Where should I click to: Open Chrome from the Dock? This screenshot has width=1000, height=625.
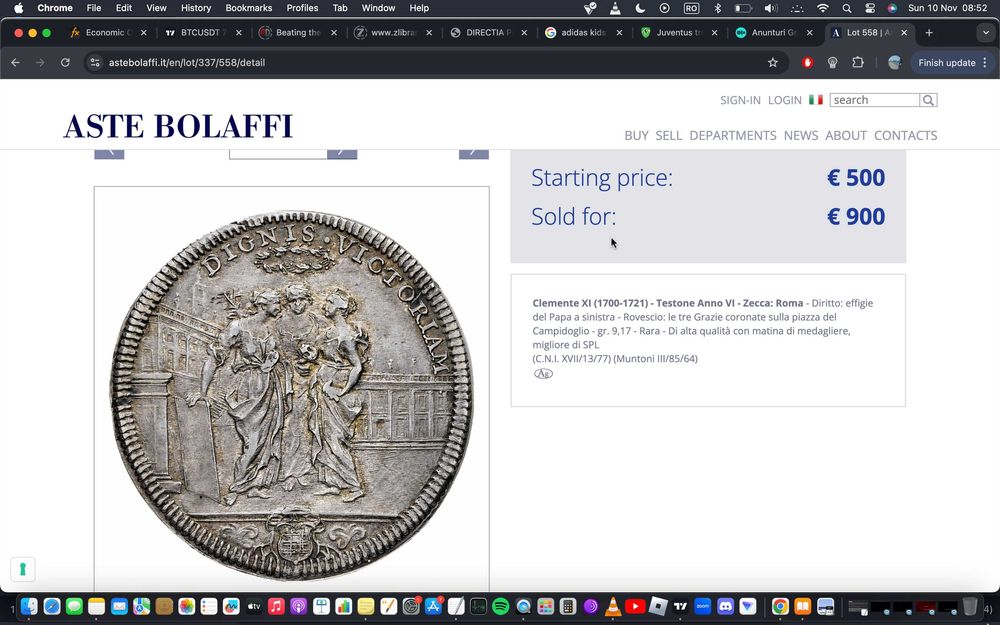780,606
